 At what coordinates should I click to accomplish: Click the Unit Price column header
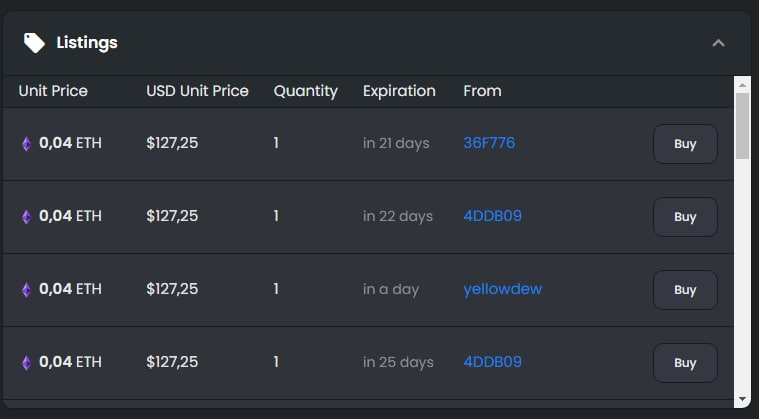pos(53,91)
